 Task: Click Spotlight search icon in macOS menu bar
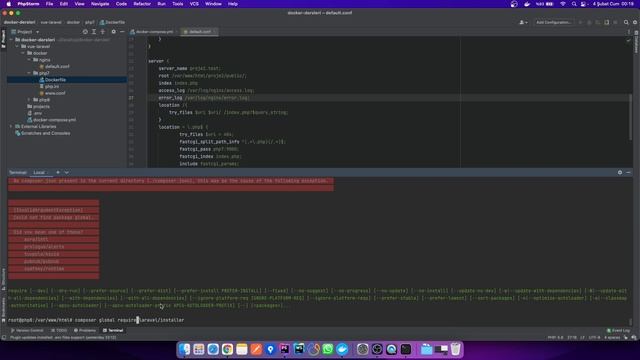click(574, 4)
